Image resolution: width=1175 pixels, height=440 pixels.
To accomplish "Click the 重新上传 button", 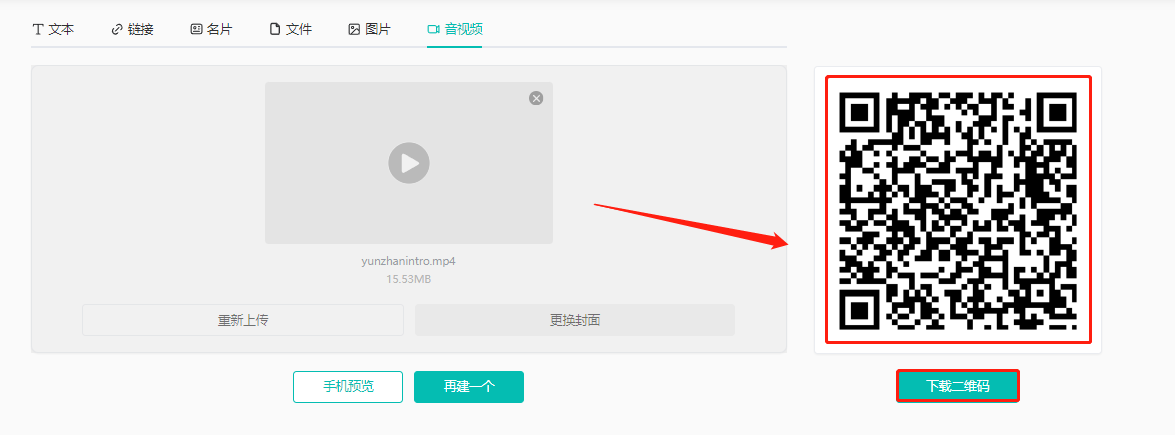I will click(x=243, y=320).
